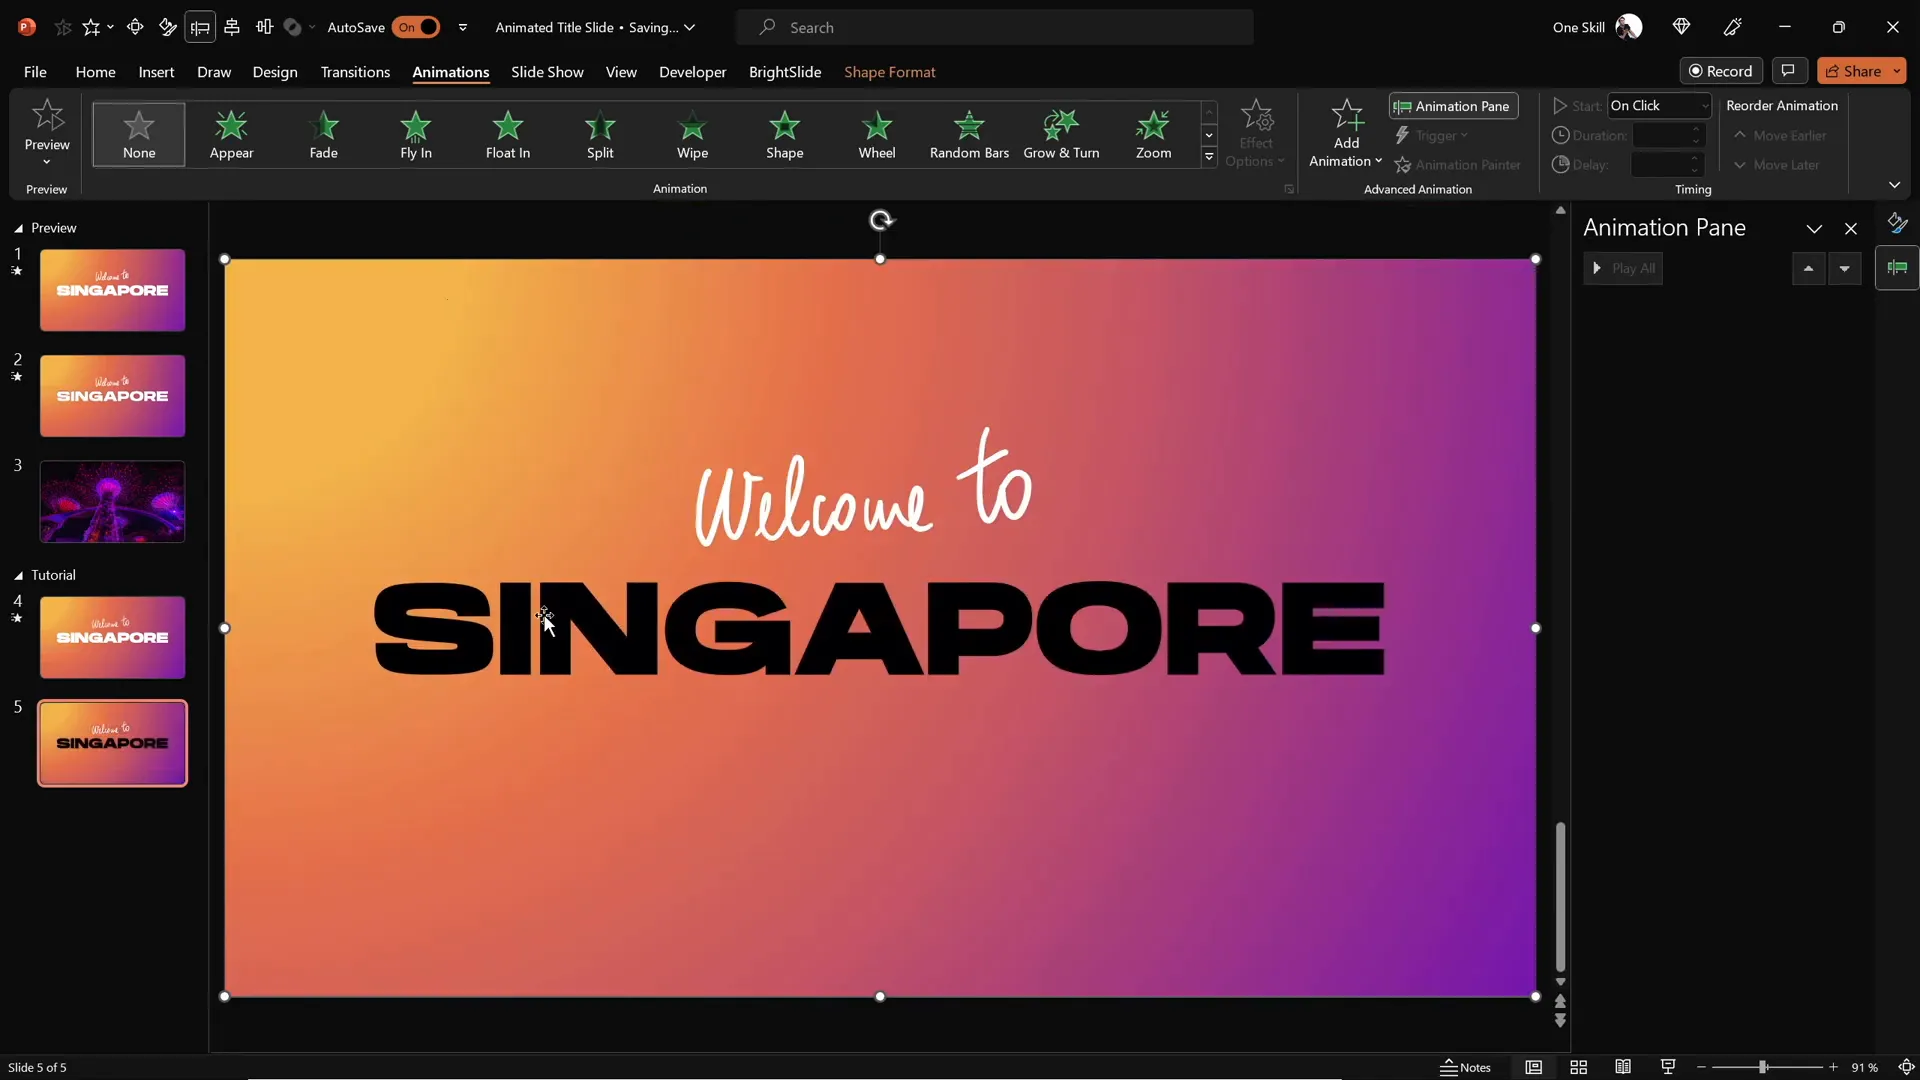Apply the Fade animation effect
This screenshot has height=1080, width=1920.
pyautogui.click(x=323, y=134)
